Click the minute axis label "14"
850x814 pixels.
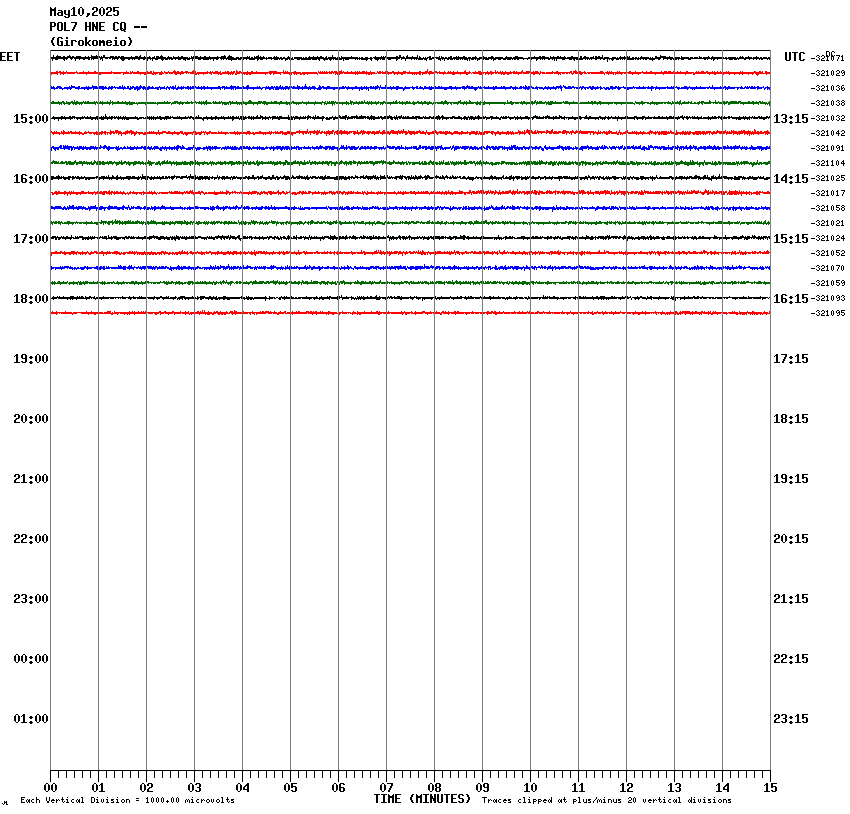tap(722, 788)
